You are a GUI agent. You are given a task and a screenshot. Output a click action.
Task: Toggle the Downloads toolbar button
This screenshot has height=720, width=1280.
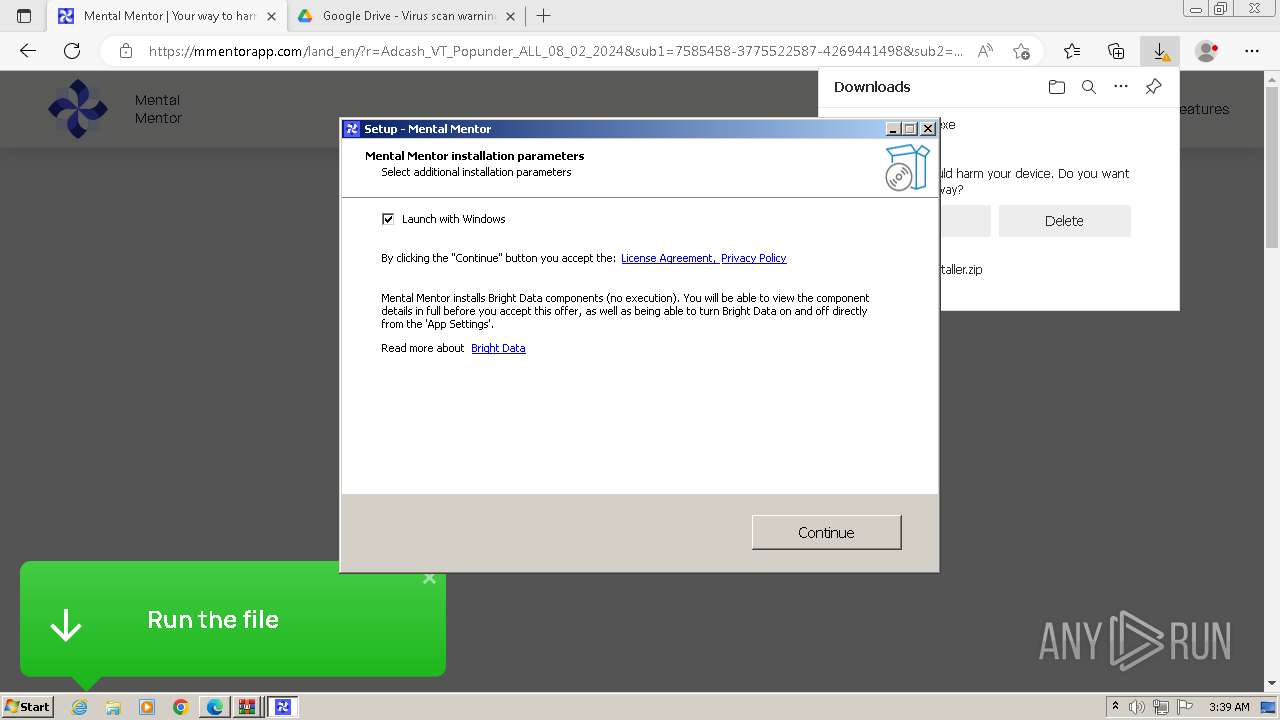(x=1160, y=51)
